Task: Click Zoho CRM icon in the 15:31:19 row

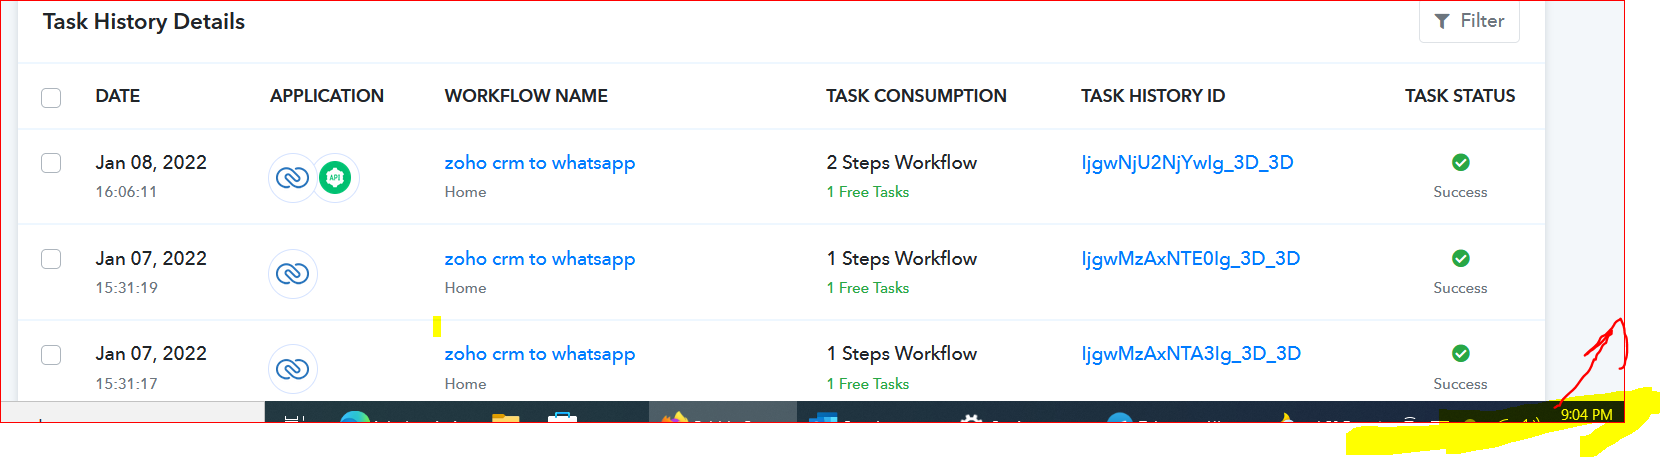Action: (292, 274)
